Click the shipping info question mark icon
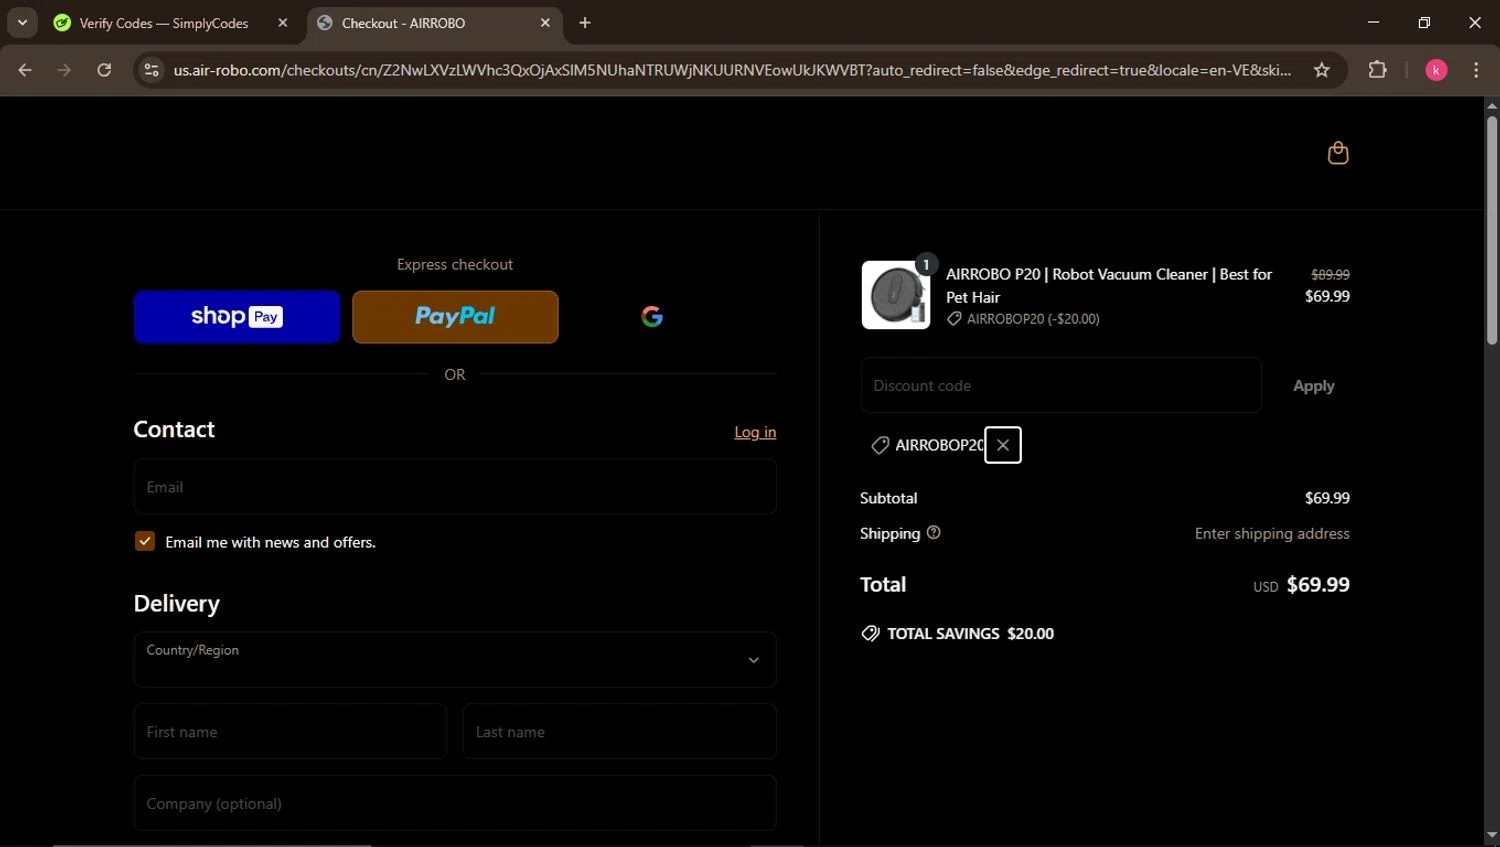 [934, 533]
